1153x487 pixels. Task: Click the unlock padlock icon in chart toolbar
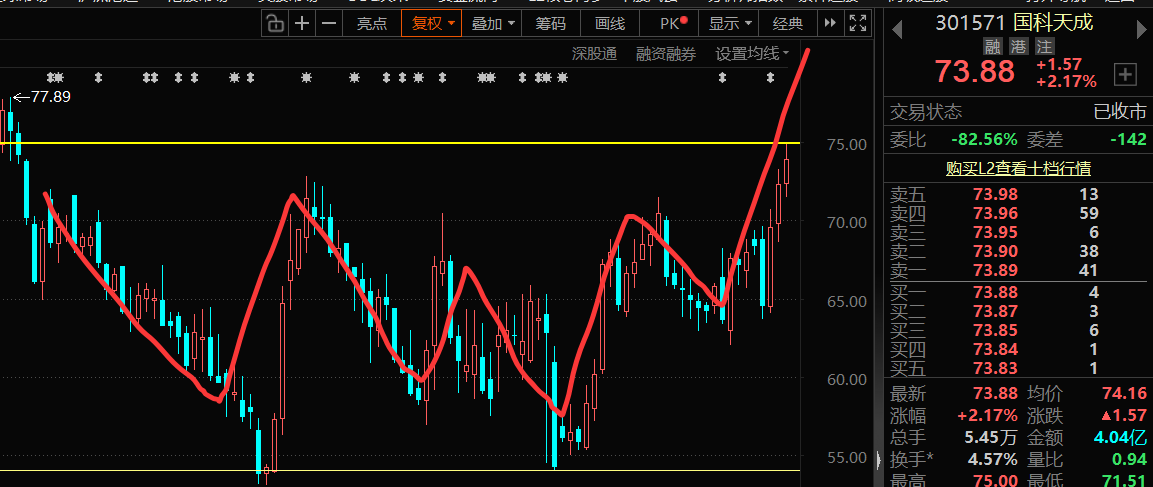[274, 24]
